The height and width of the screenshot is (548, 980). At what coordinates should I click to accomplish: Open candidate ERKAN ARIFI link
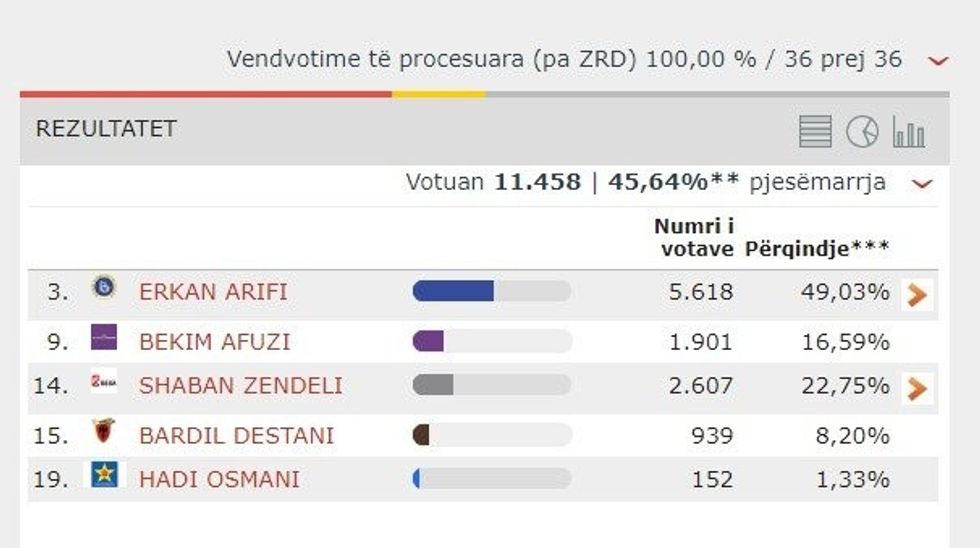[x=213, y=292]
